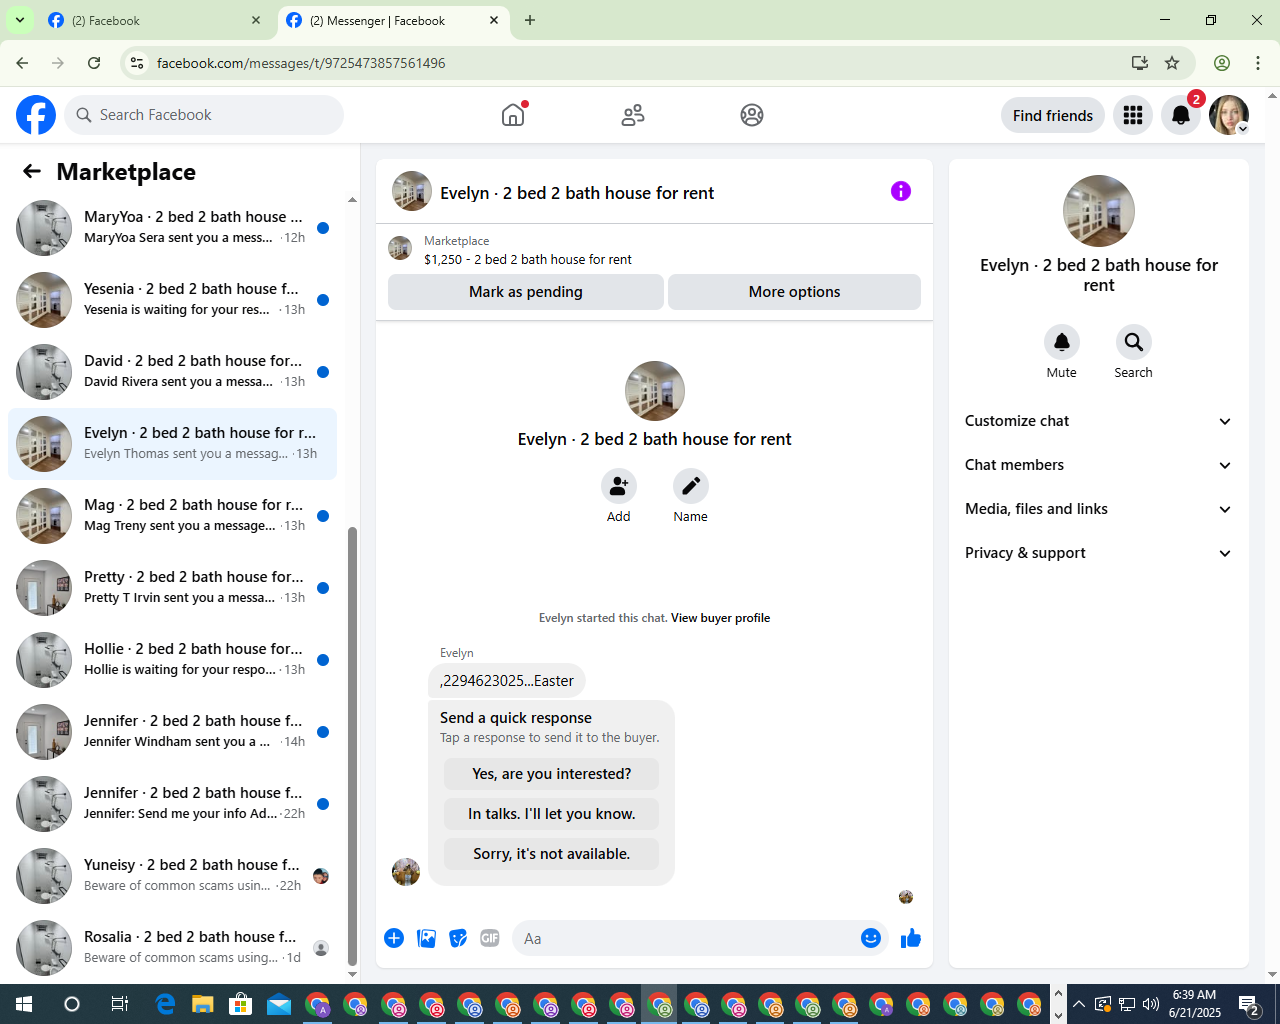Install app icon in address bar
This screenshot has height=1024, width=1280.
(1140, 63)
